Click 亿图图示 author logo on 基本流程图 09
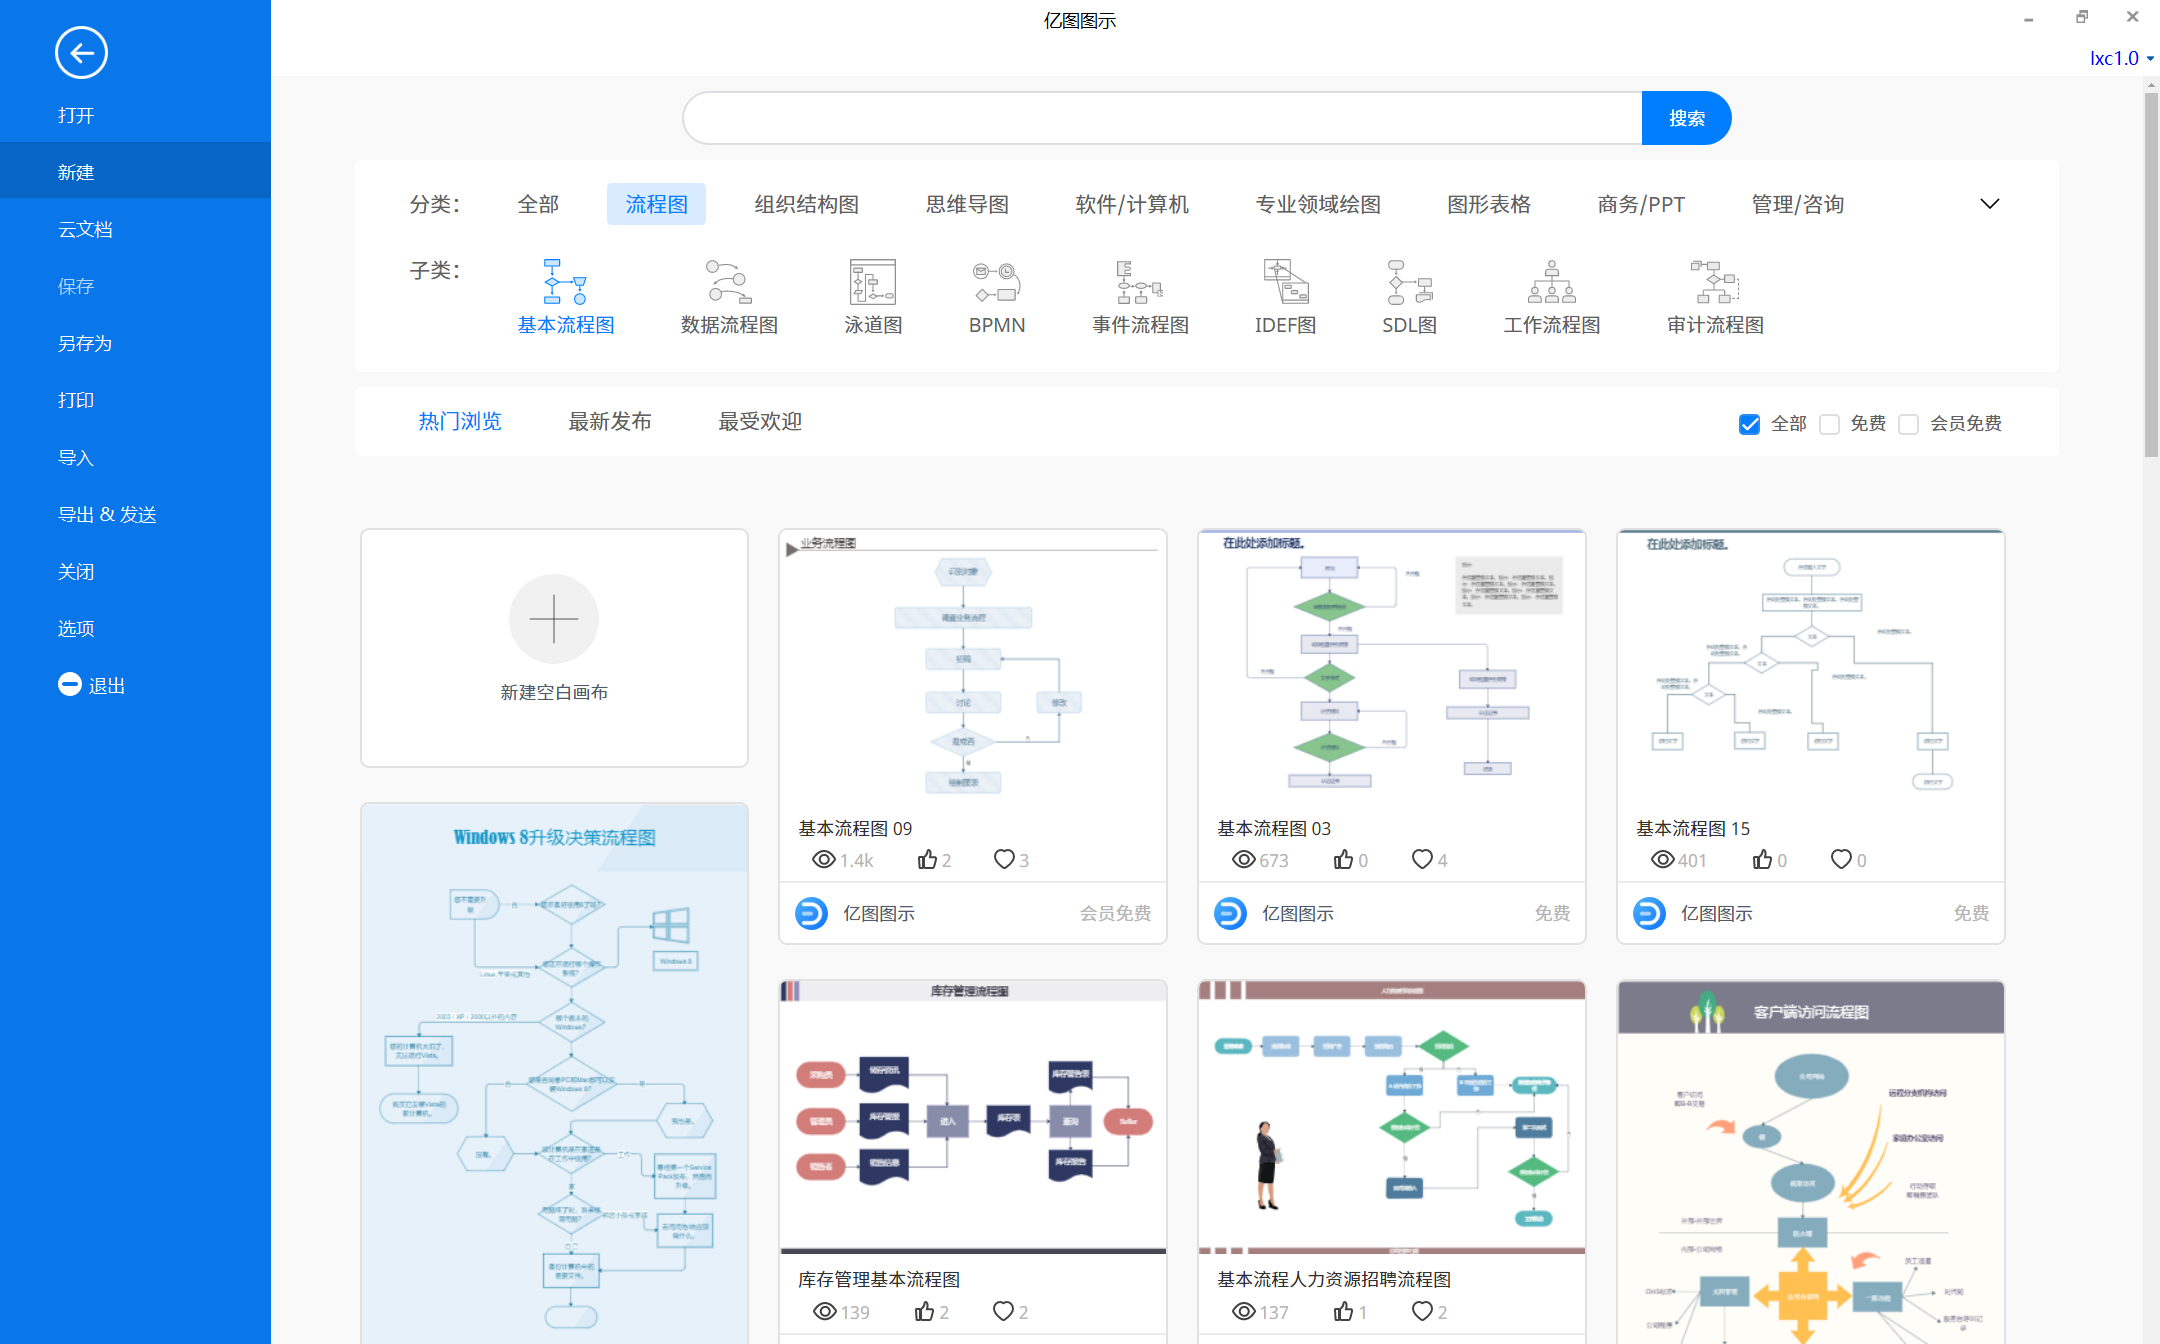This screenshot has height=1344, width=2160. (x=811, y=913)
